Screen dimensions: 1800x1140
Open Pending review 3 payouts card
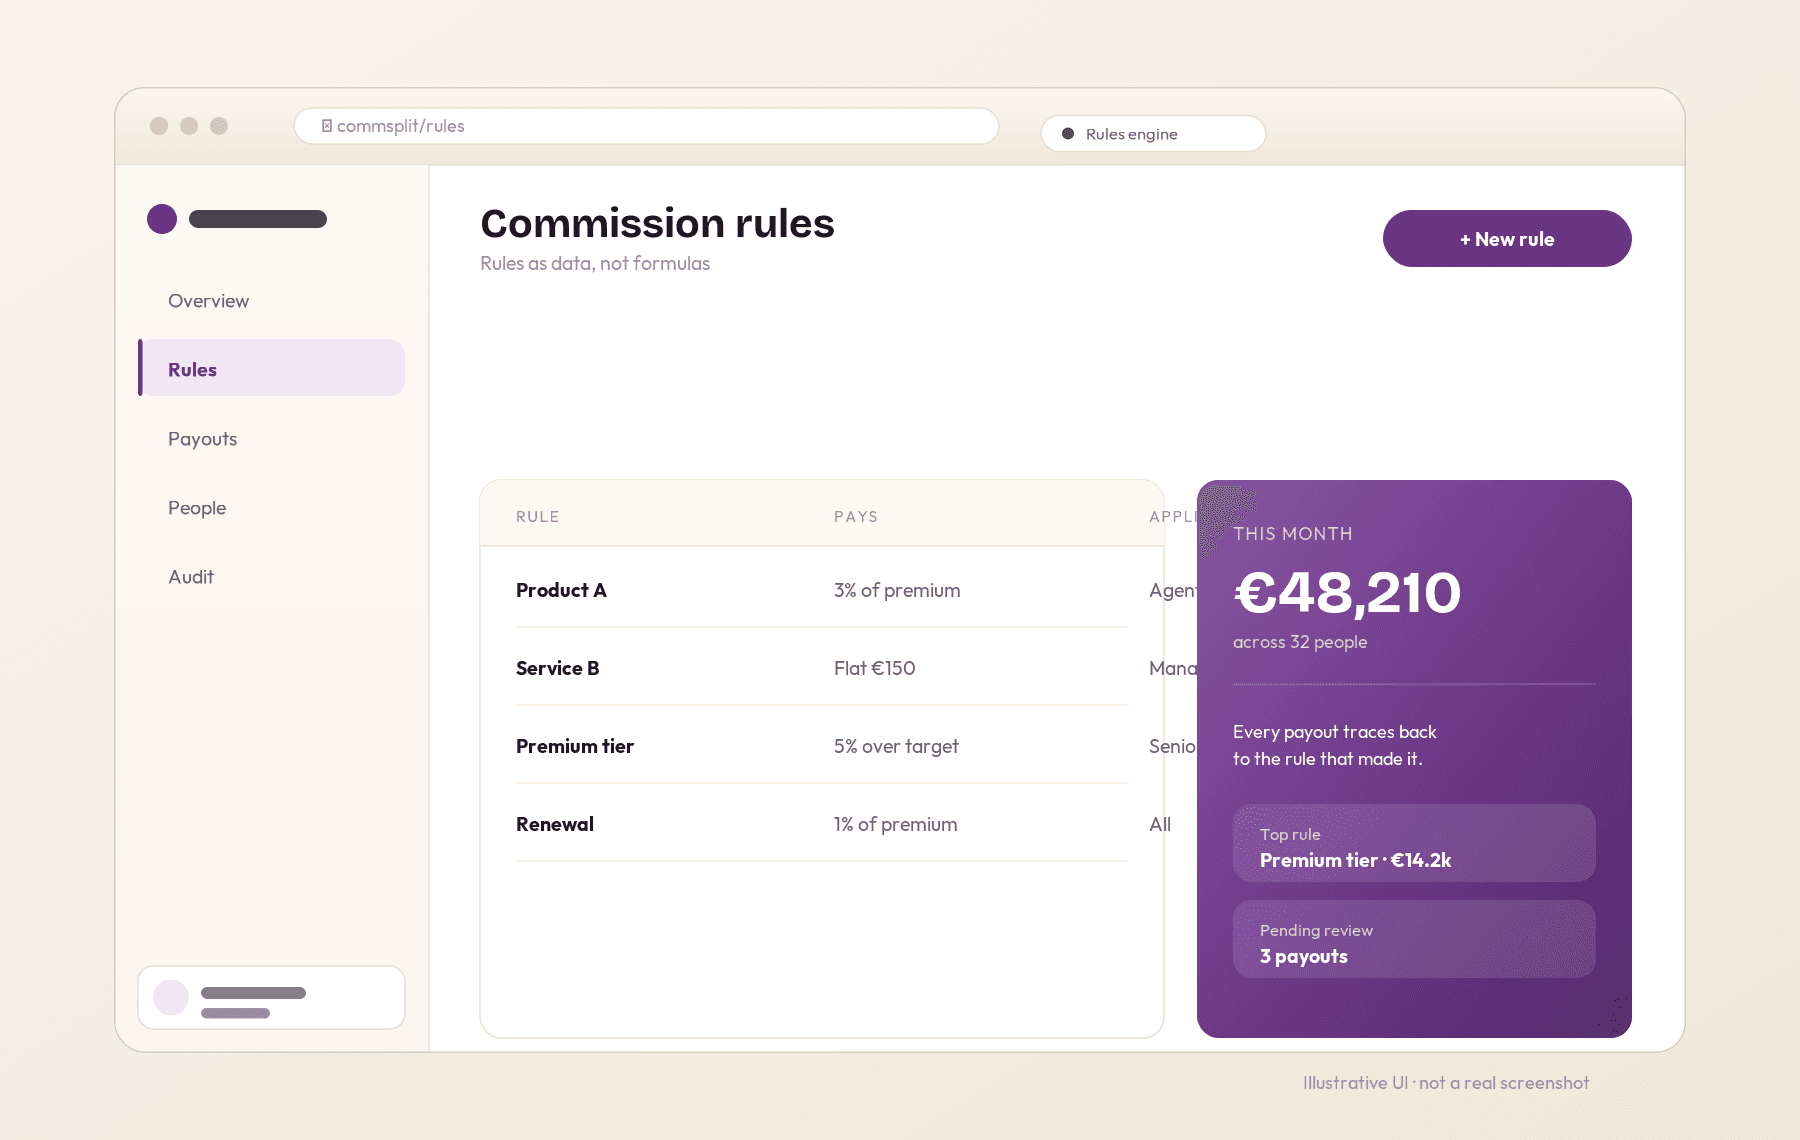[1414, 939]
